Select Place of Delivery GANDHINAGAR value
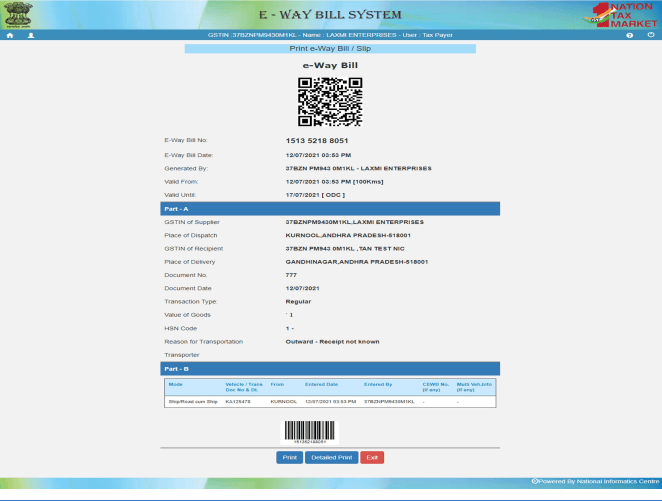 click(x=357, y=262)
